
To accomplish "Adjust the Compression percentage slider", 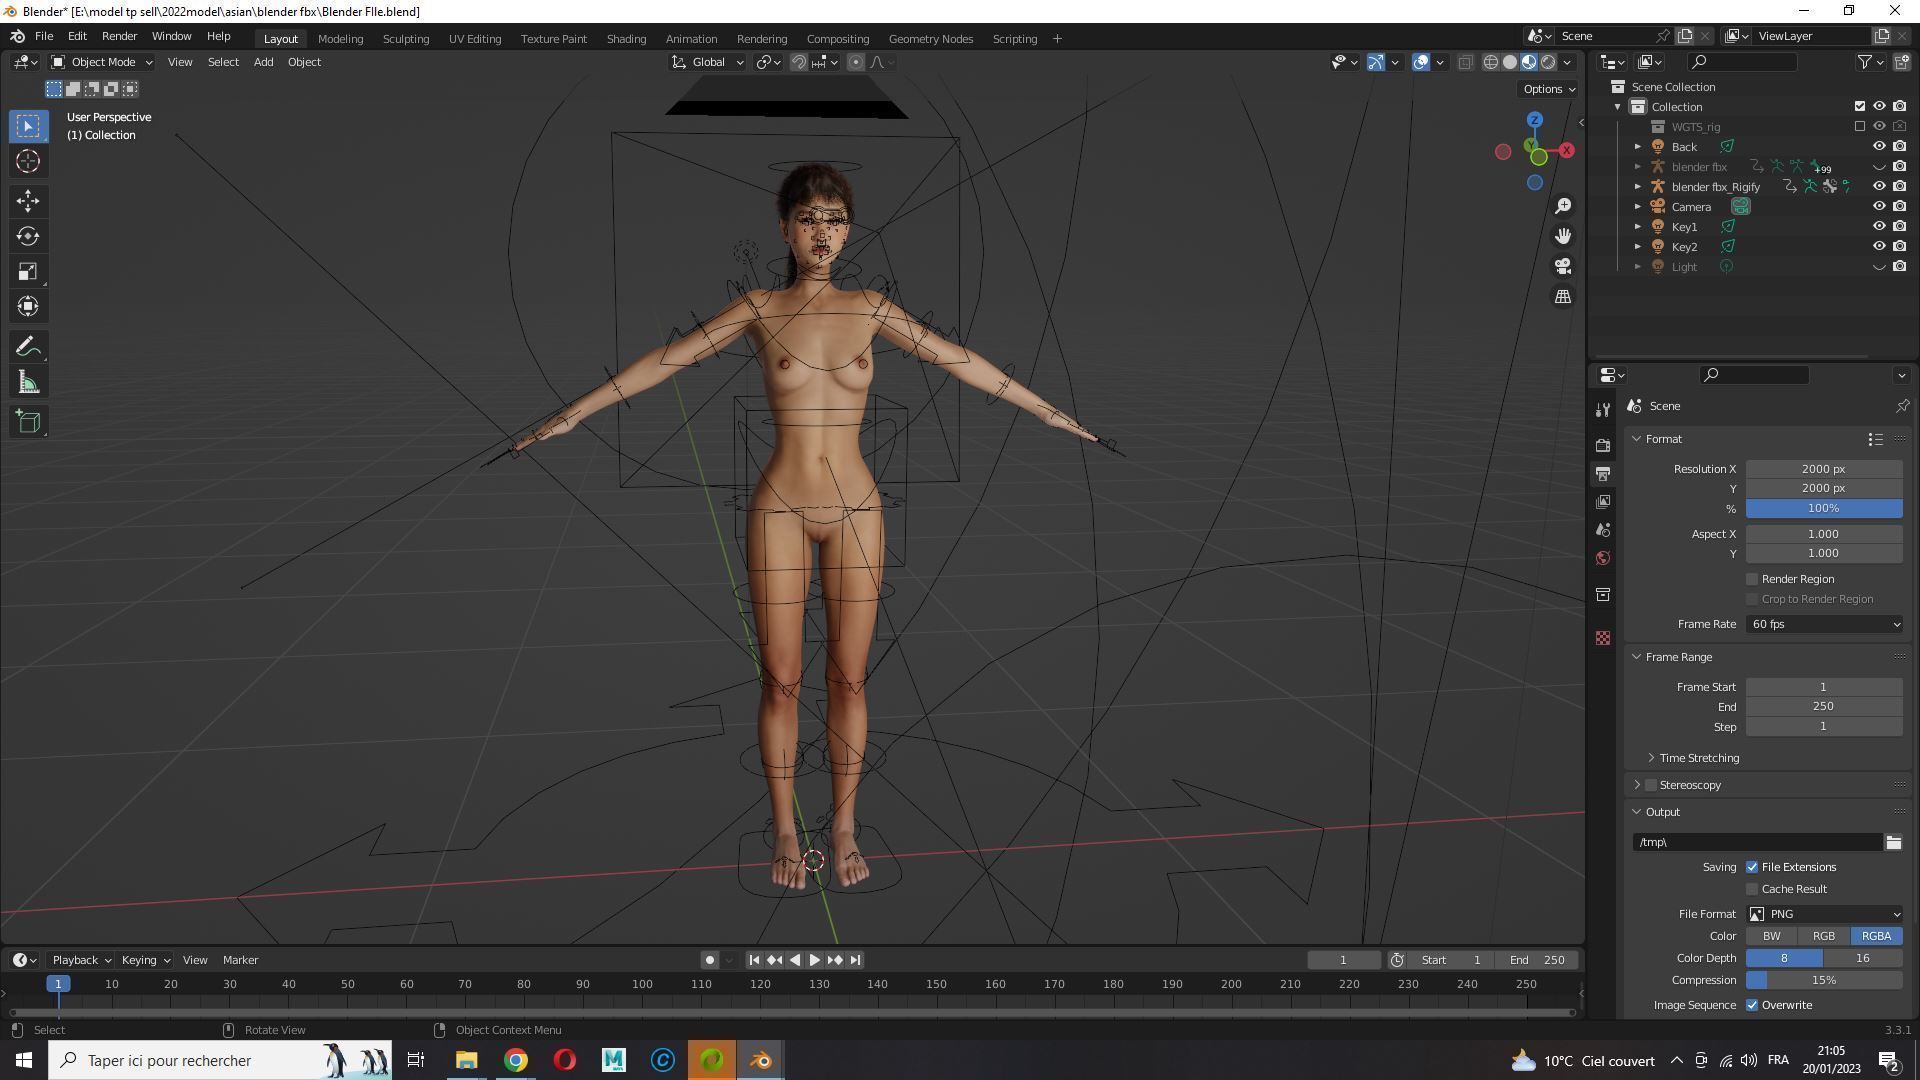I will (x=1824, y=980).
